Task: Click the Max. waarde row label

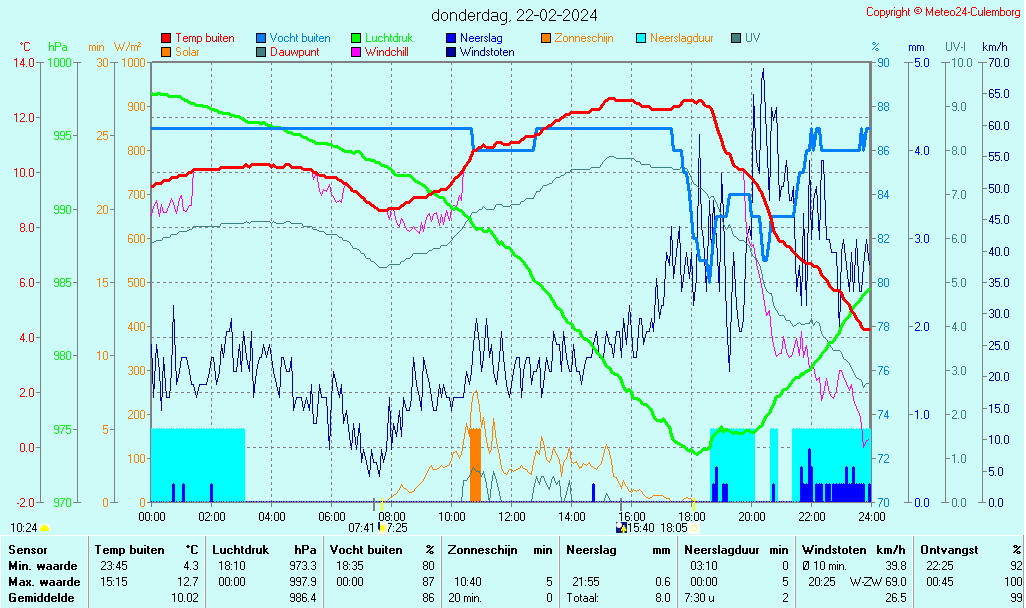Action: 44,582
